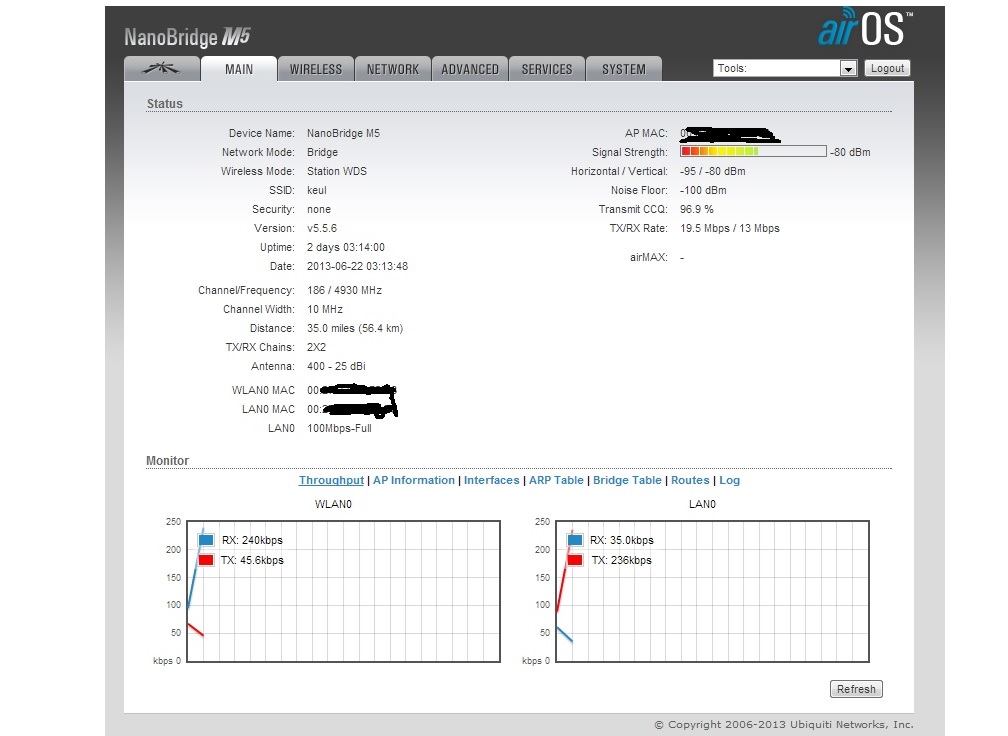The width and height of the screenshot is (1008, 736).
Task: Click the Noise Floor value -100 dBm
Action: pyautogui.click(x=703, y=190)
